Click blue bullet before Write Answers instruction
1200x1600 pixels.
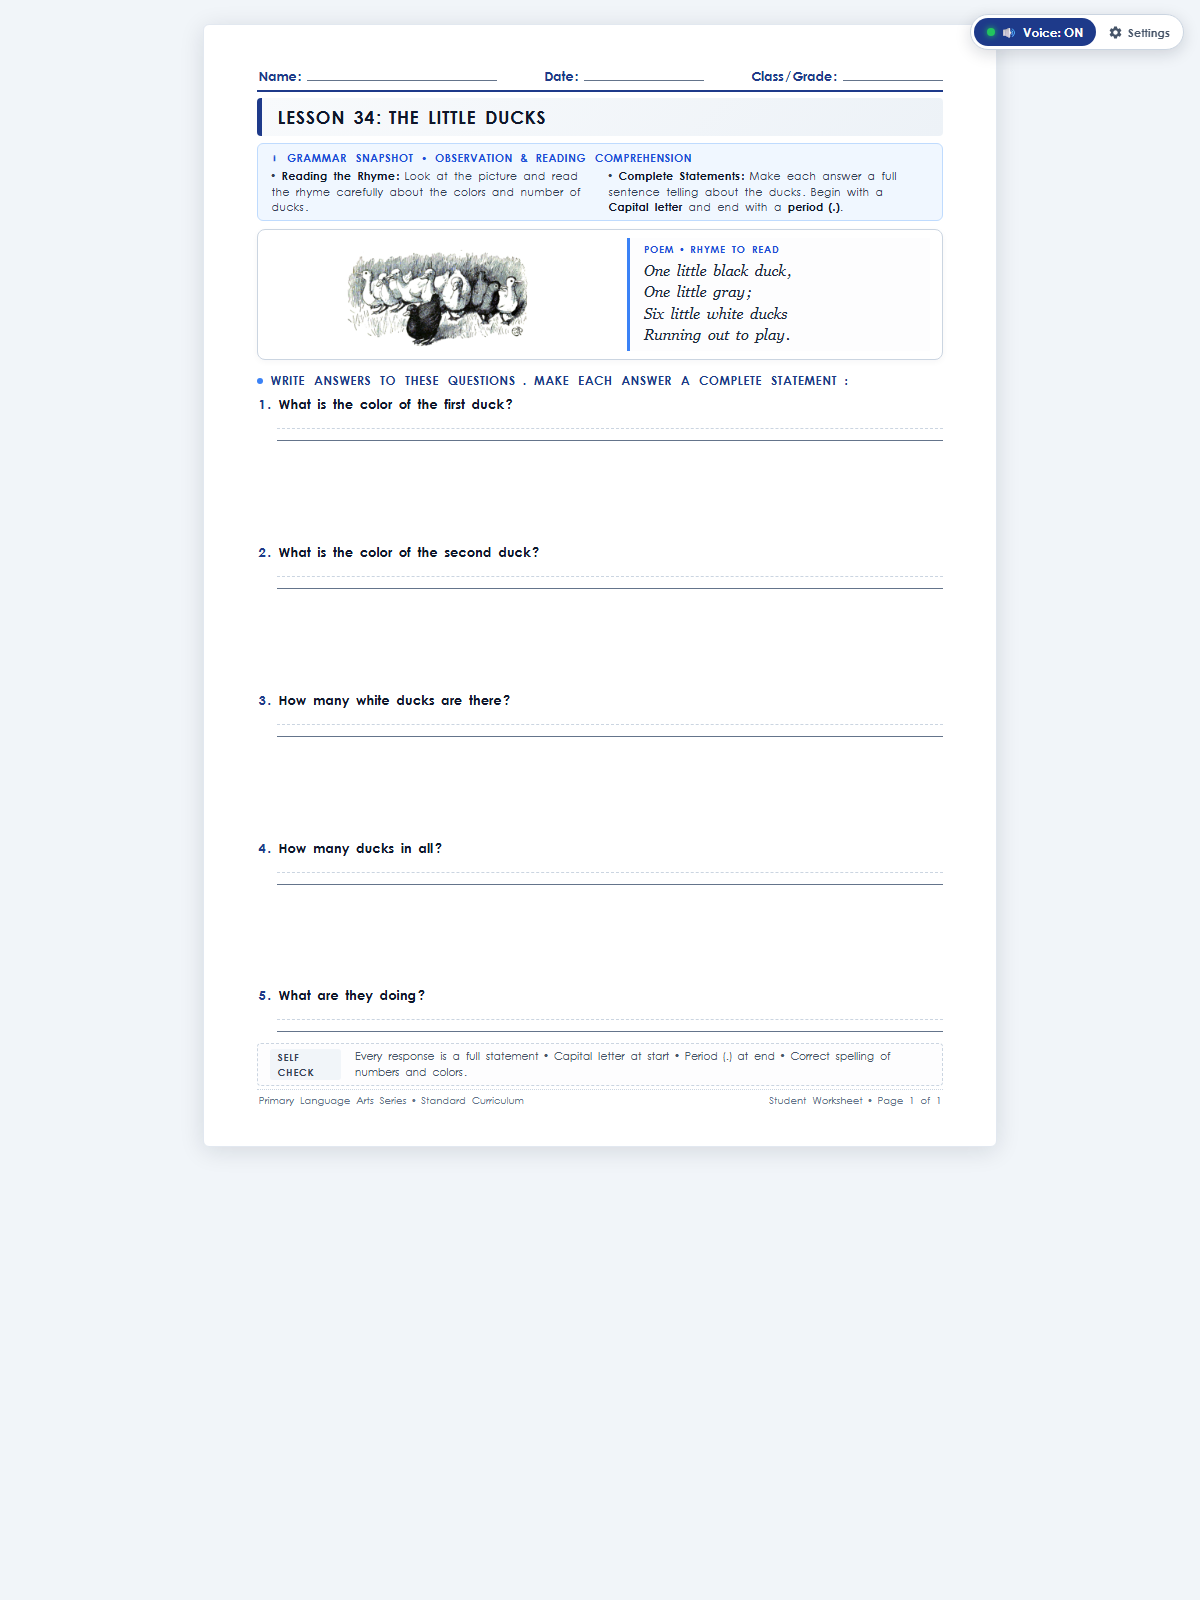(260, 381)
